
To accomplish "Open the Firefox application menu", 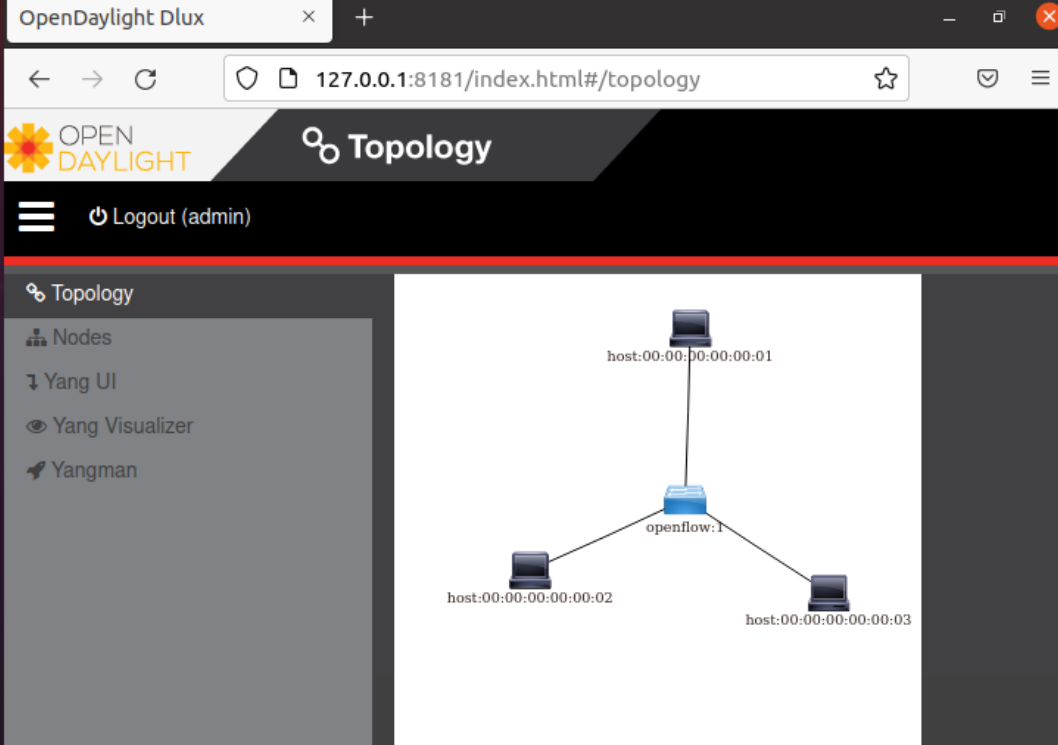I will [x=1040, y=78].
